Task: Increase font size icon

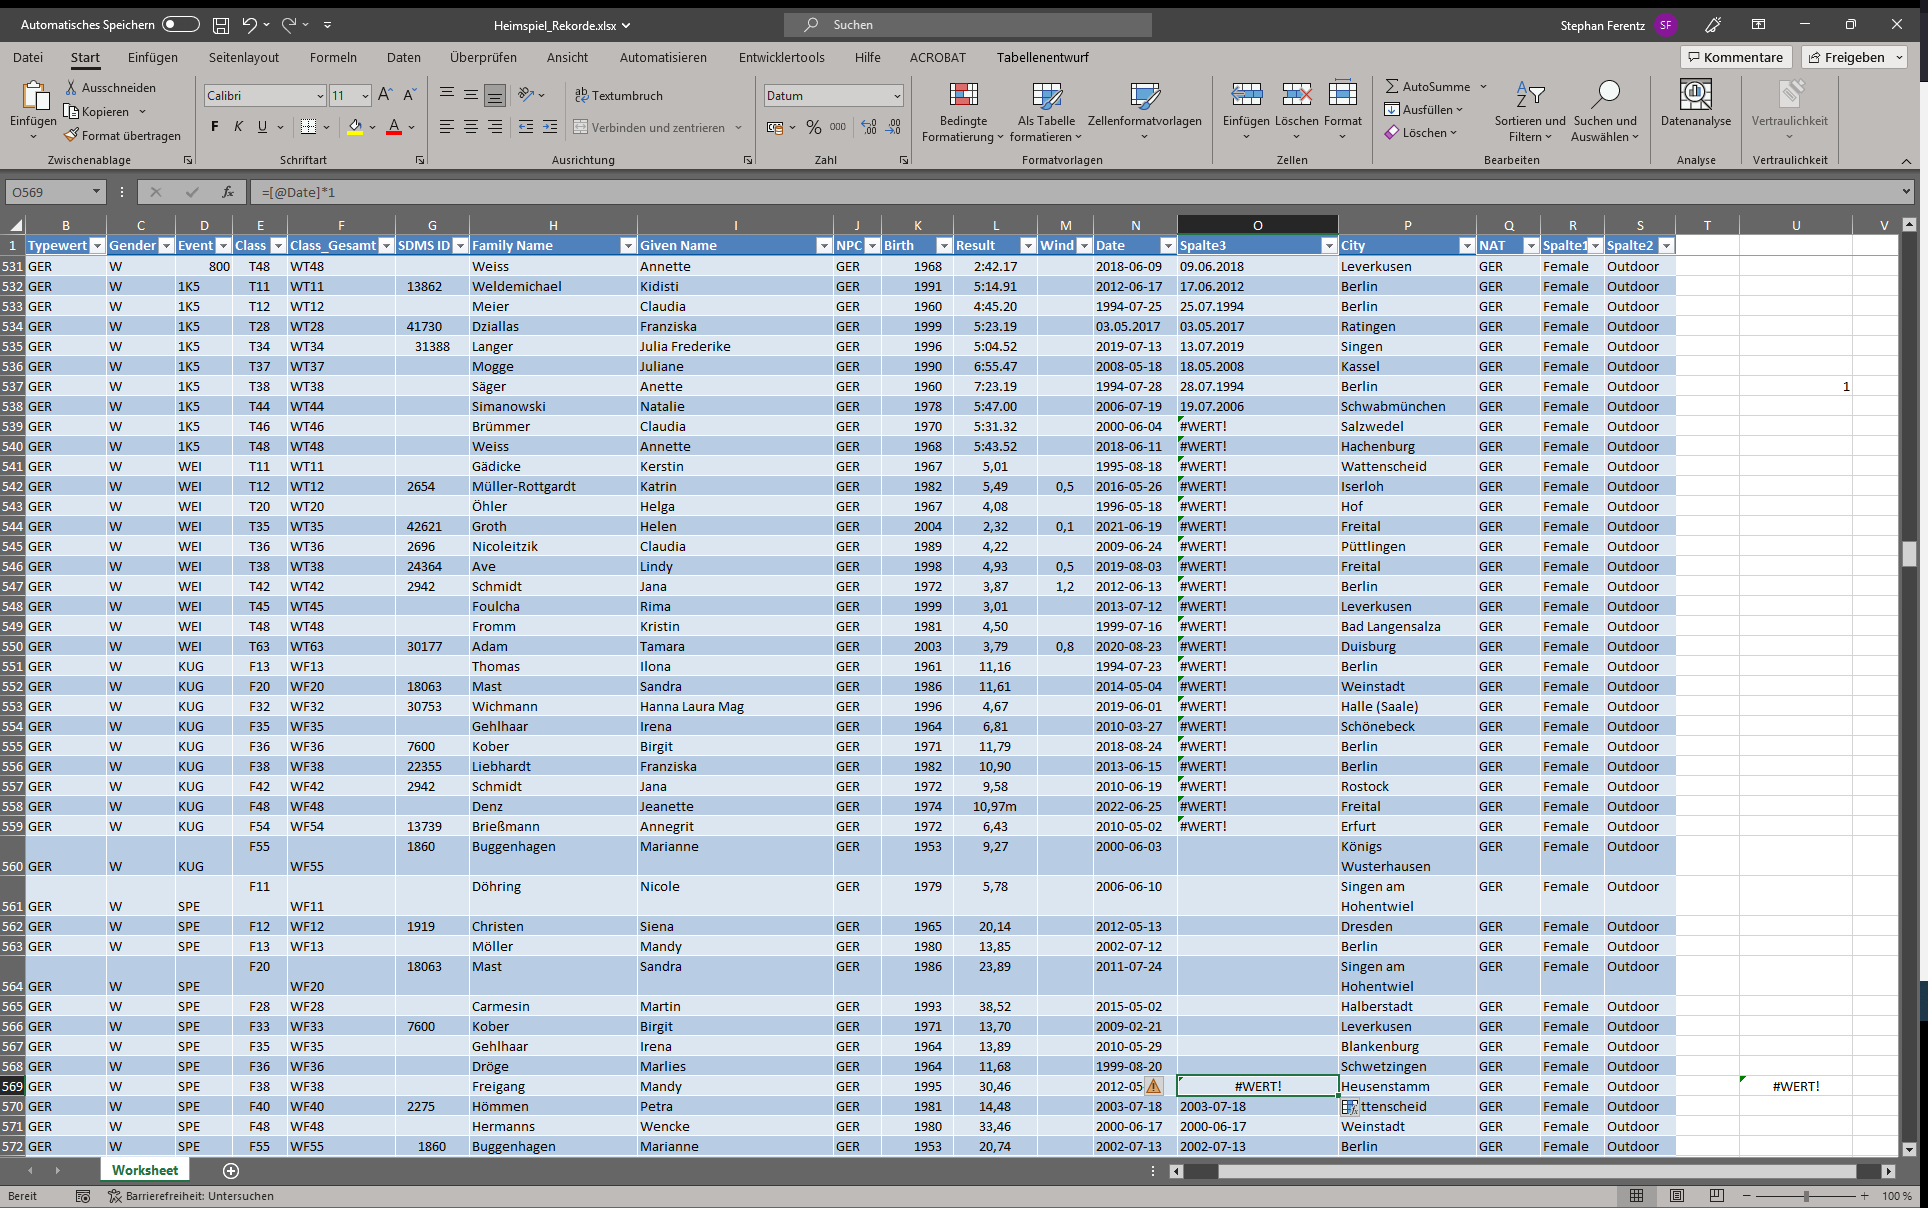Action: [385, 95]
